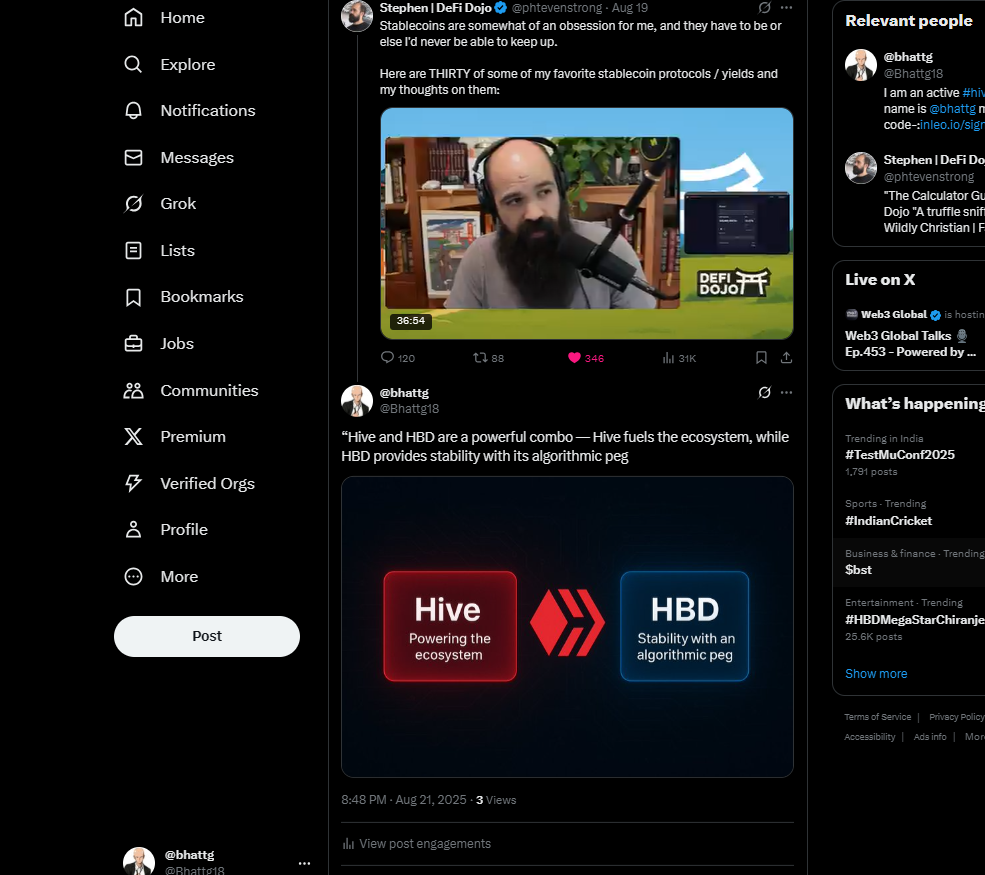
Task: Open Messages envelope icon
Action: (133, 157)
